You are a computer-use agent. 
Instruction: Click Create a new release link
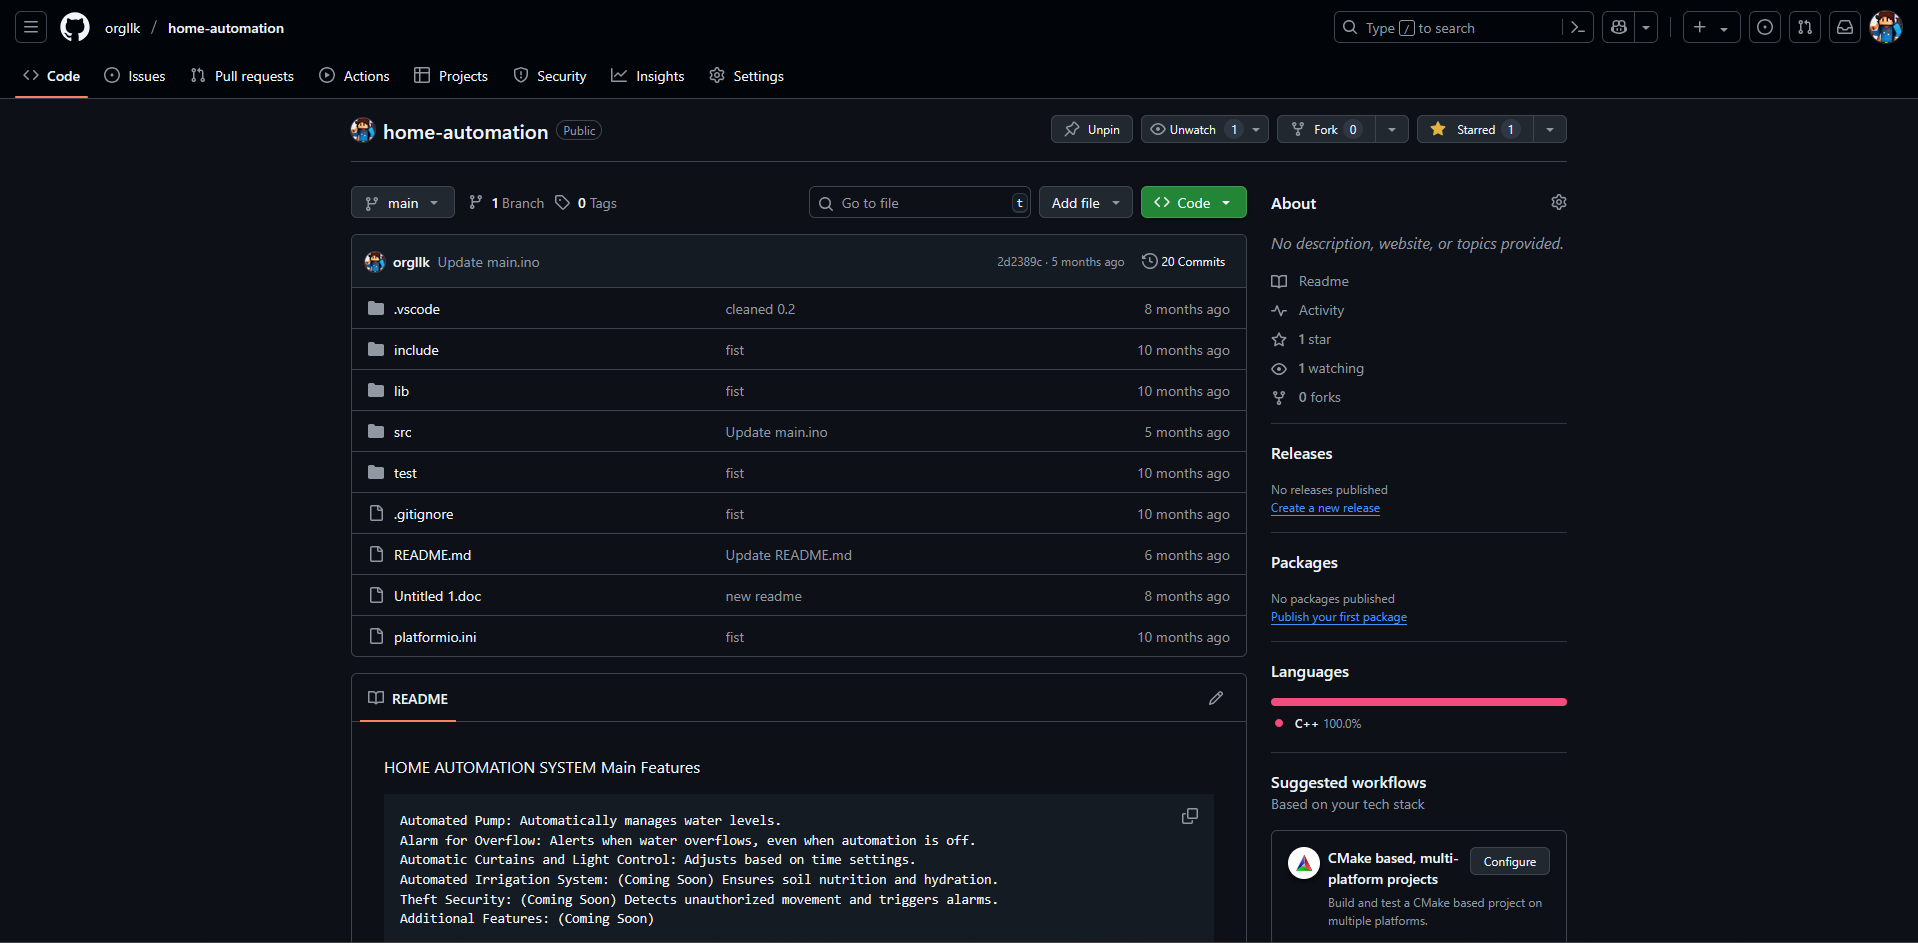pyautogui.click(x=1325, y=508)
